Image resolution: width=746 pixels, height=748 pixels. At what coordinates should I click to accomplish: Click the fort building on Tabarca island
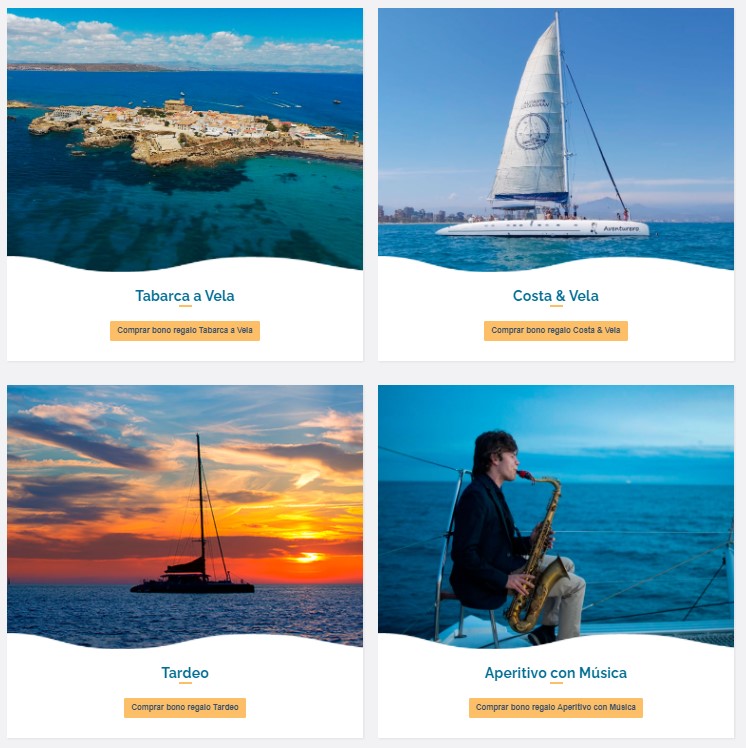tap(175, 104)
